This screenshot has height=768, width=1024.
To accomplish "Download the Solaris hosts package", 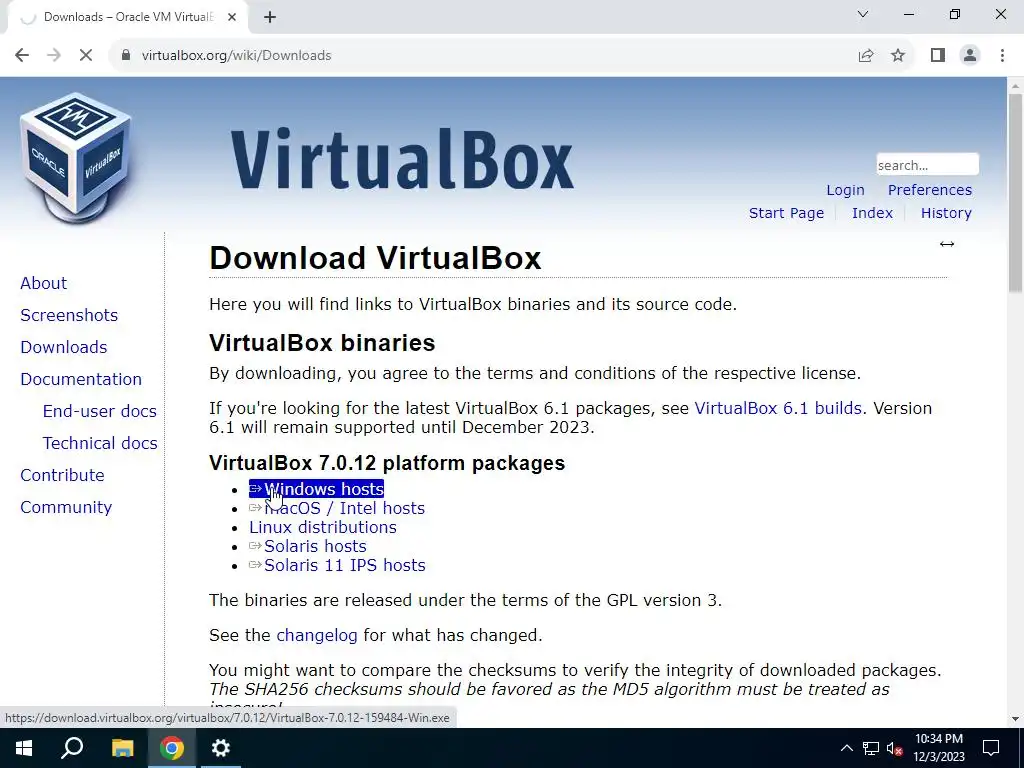I will [308, 546].
